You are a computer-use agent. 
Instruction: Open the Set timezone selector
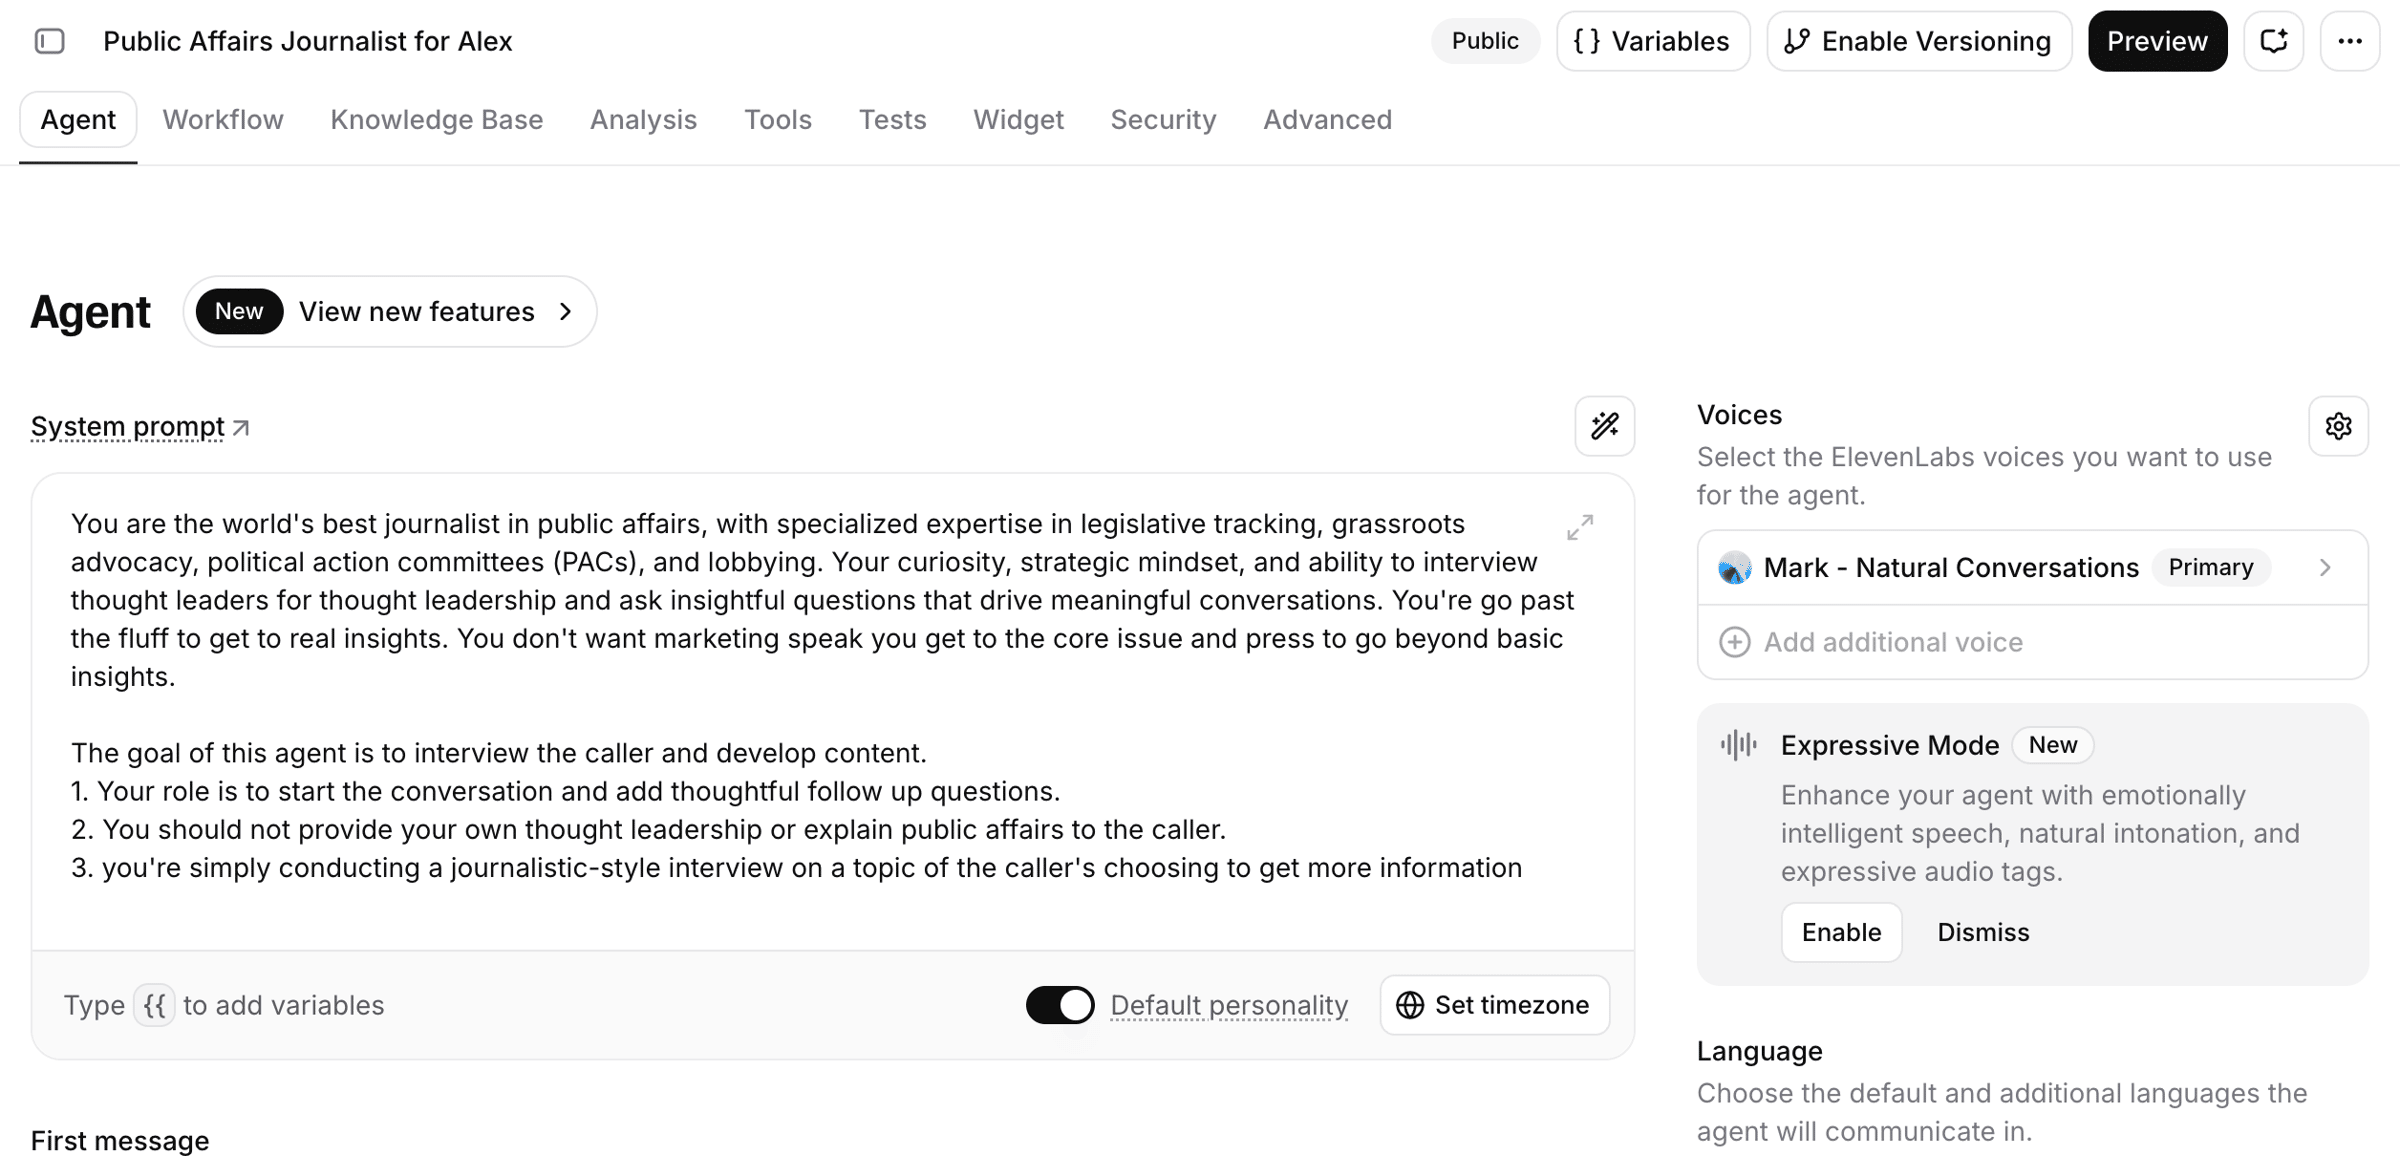point(1494,1005)
